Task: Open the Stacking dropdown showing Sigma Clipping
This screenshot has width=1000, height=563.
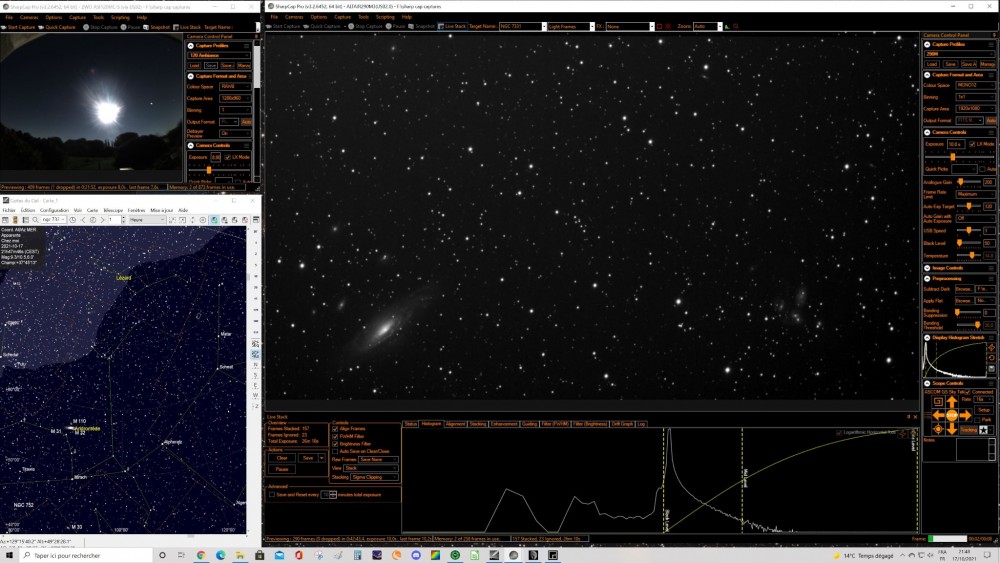Action: pyautogui.click(x=374, y=477)
